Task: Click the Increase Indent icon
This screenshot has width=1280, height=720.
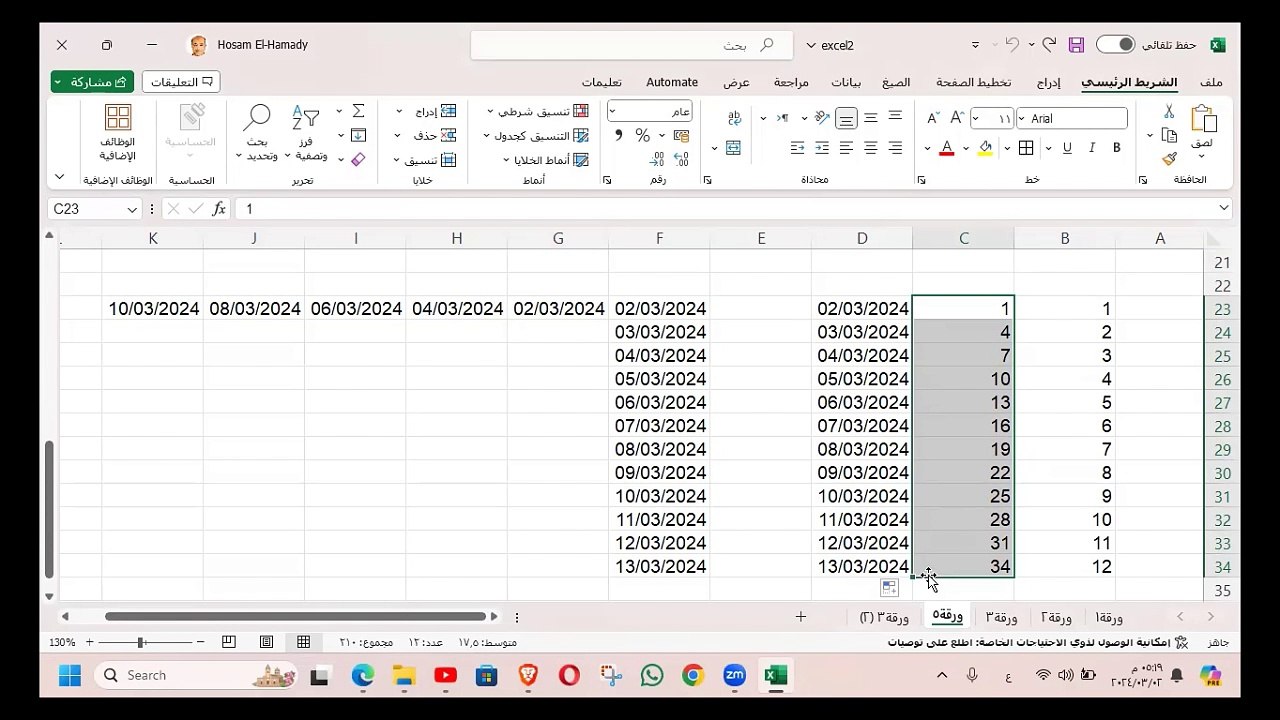Action: pos(797,148)
